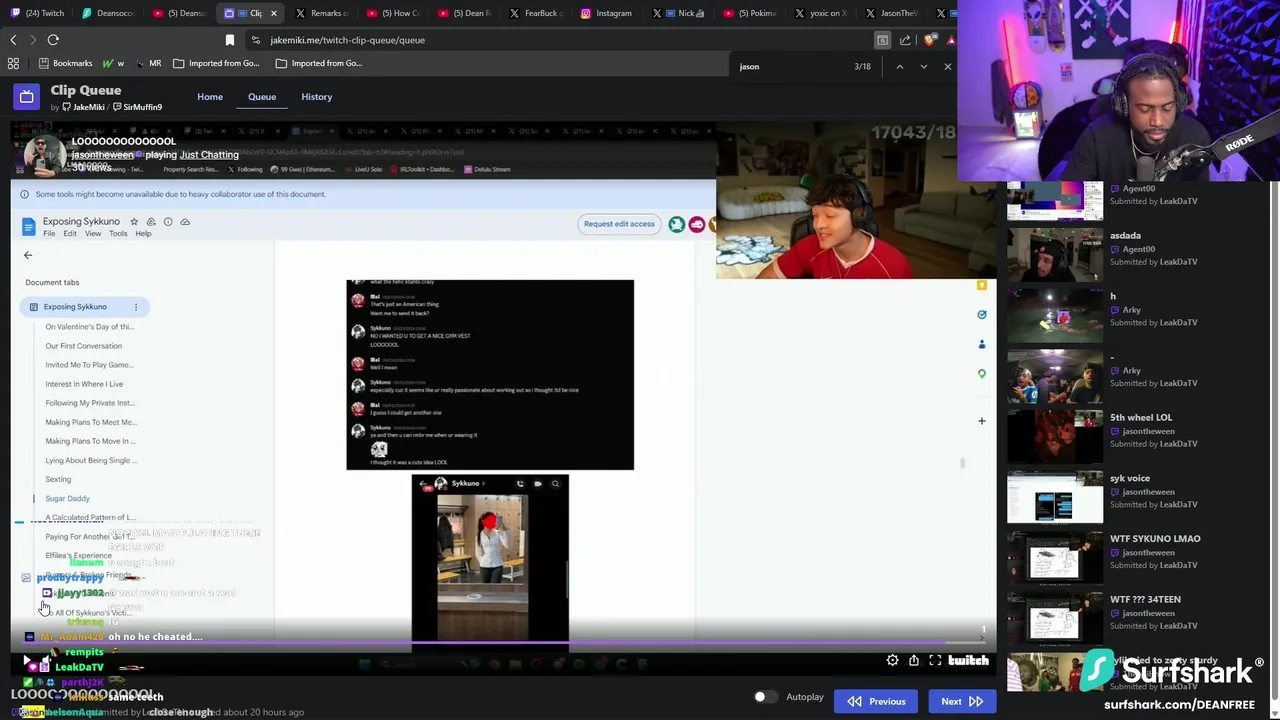Jump to Interest In Where I Live heading
The width and height of the screenshot is (1280, 720).
pos(84,384)
